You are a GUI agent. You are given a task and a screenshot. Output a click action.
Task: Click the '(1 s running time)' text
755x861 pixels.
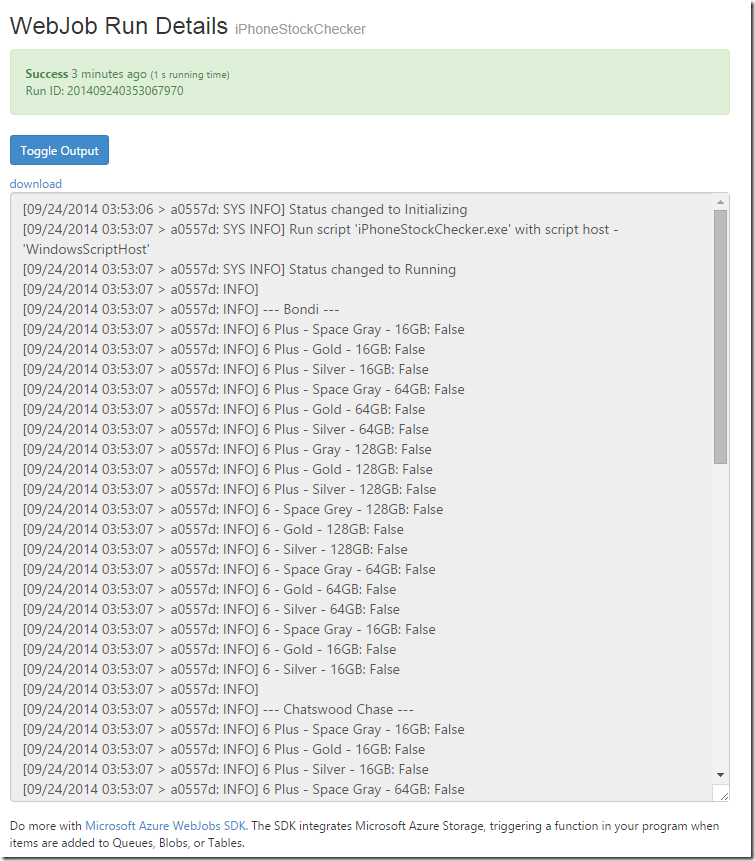point(190,75)
